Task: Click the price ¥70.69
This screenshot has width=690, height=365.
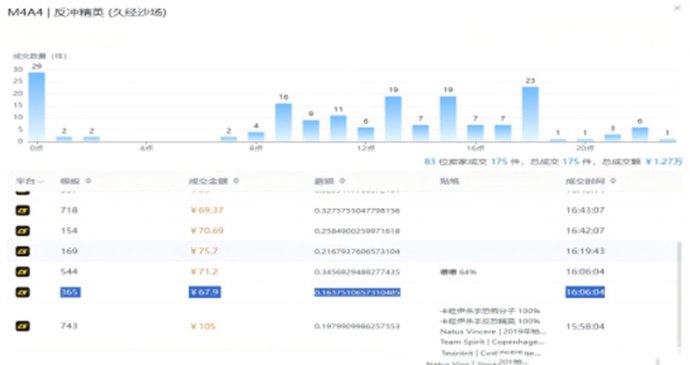Action: [x=207, y=231]
